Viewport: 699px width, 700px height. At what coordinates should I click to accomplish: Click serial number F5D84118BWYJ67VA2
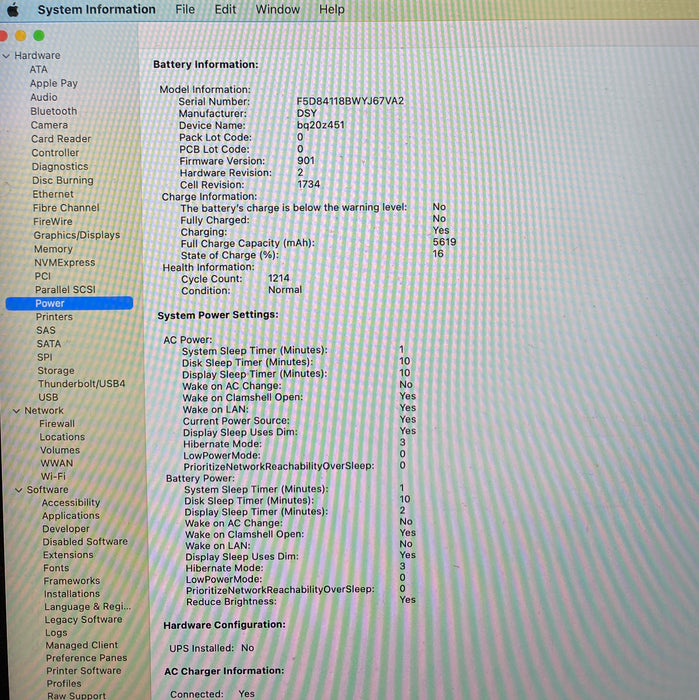point(350,101)
